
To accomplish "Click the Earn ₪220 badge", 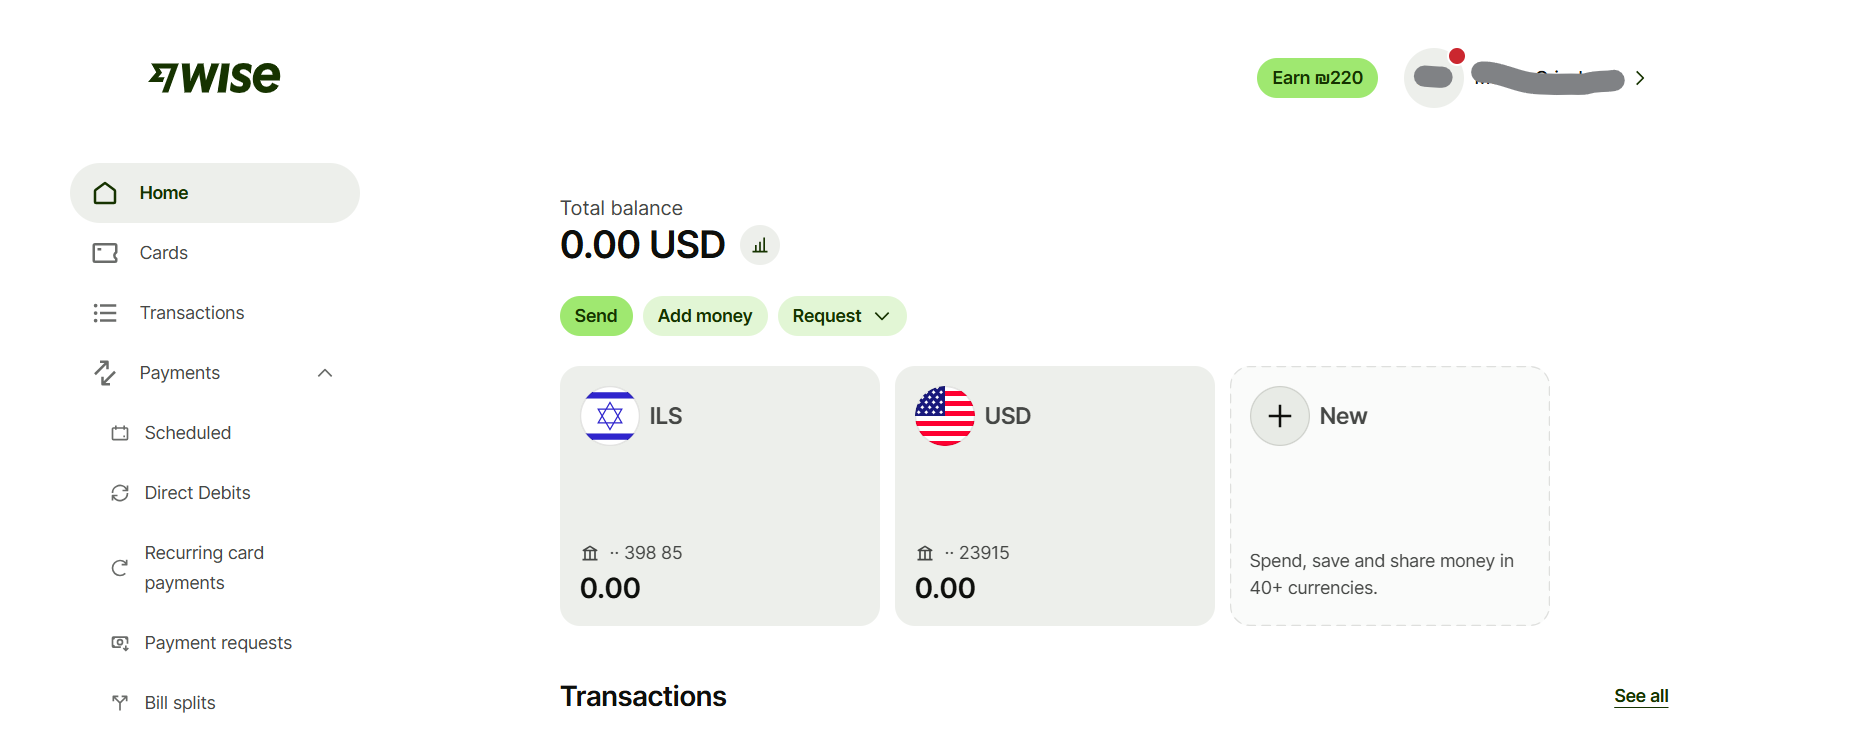I will pyautogui.click(x=1317, y=78).
